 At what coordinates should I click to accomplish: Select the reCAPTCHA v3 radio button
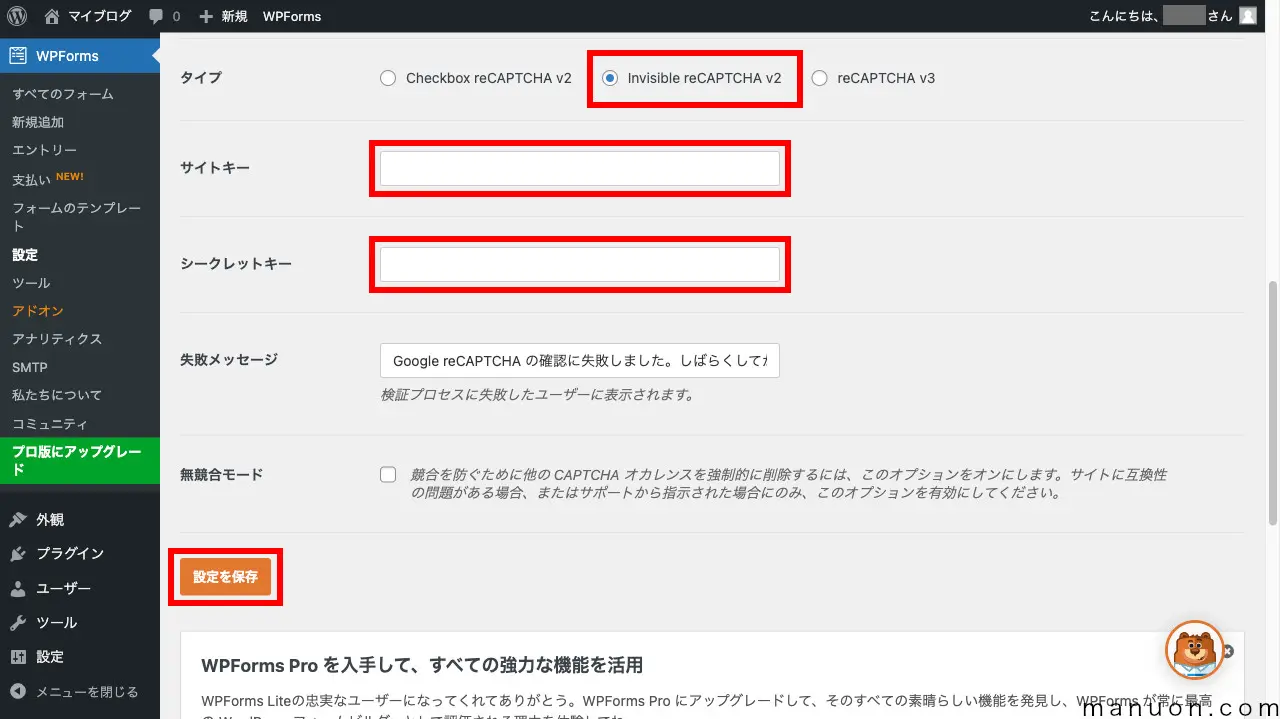coord(820,78)
